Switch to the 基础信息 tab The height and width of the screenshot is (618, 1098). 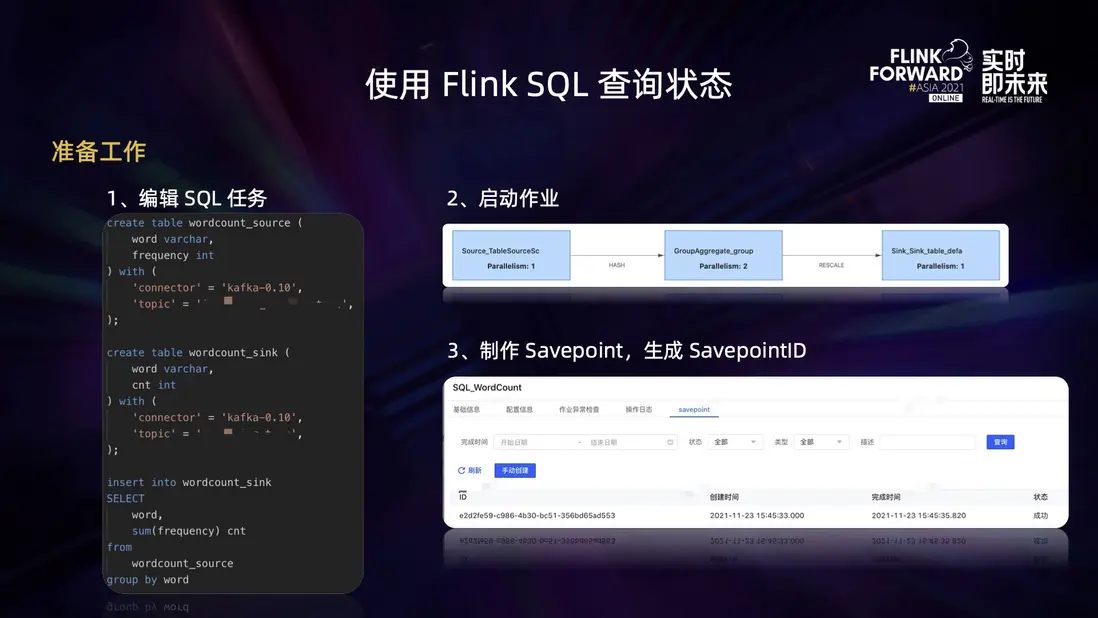[466, 409]
